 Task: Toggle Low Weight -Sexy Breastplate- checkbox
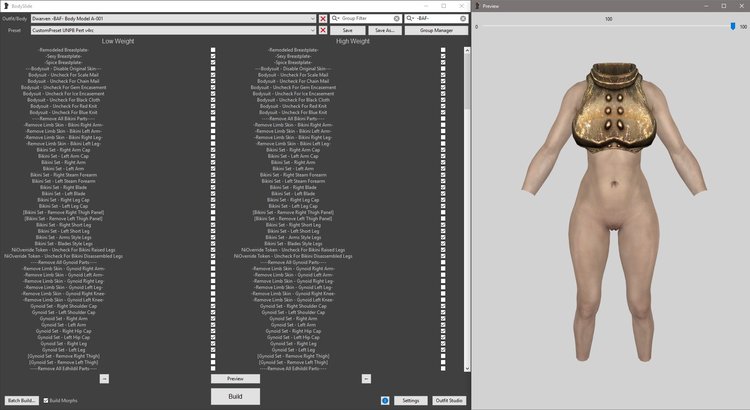pyautogui.click(x=213, y=56)
